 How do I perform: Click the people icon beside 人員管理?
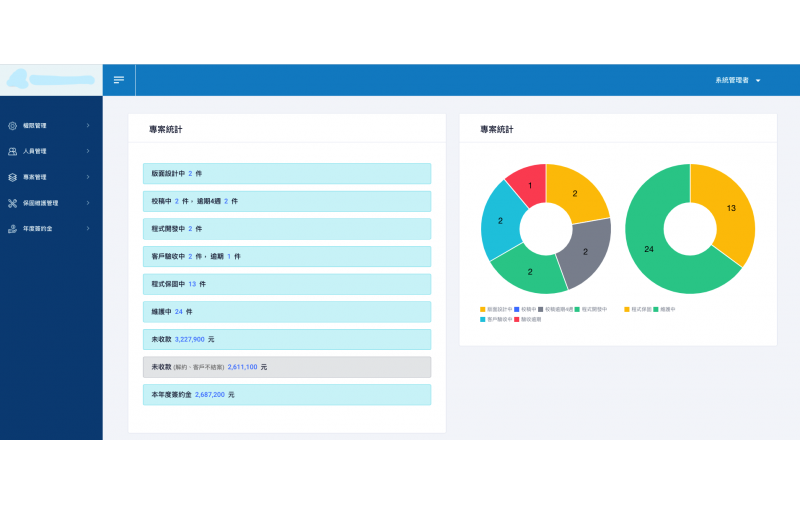[12, 152]
